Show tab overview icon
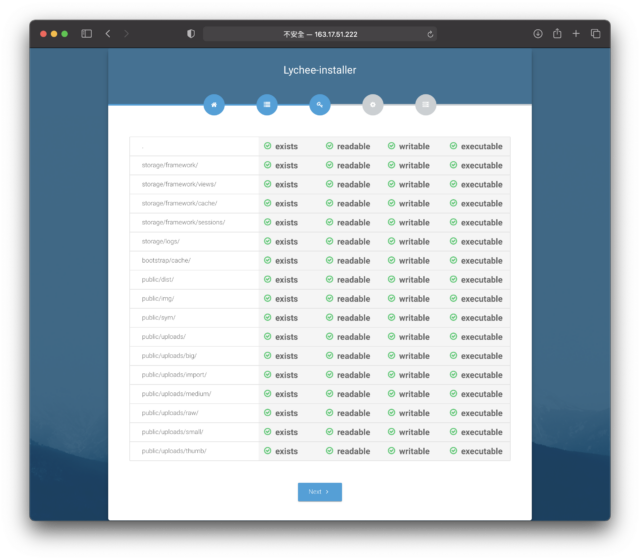The image size is (640, 560). pyautogui.click(x=596, y=34)
